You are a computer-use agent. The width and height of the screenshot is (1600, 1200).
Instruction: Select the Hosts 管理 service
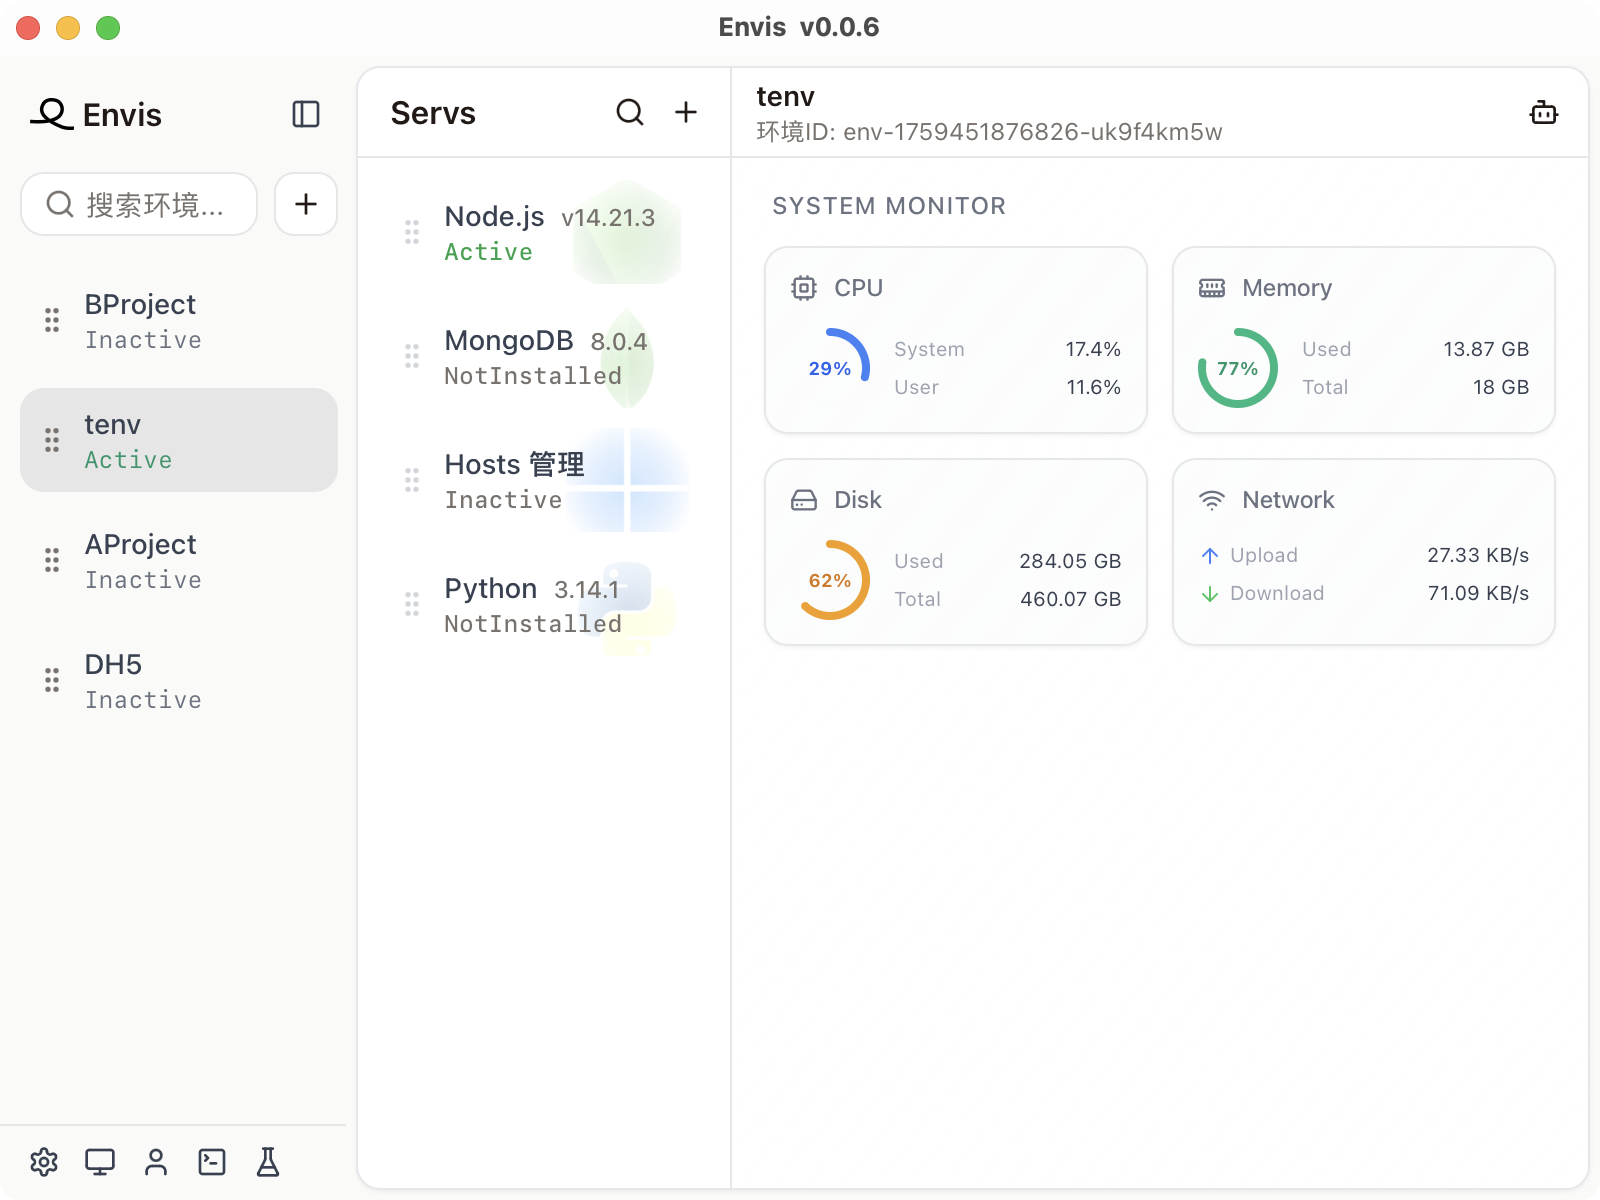tap(545, 481)
